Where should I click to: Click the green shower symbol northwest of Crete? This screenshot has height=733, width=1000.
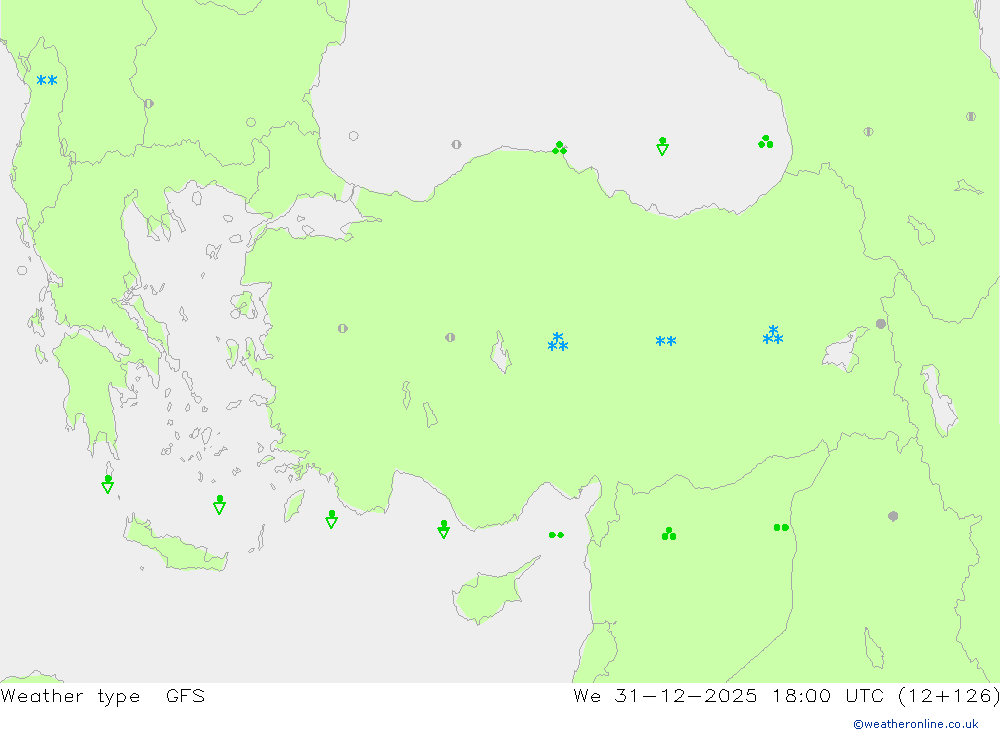[x=219, y=505]
